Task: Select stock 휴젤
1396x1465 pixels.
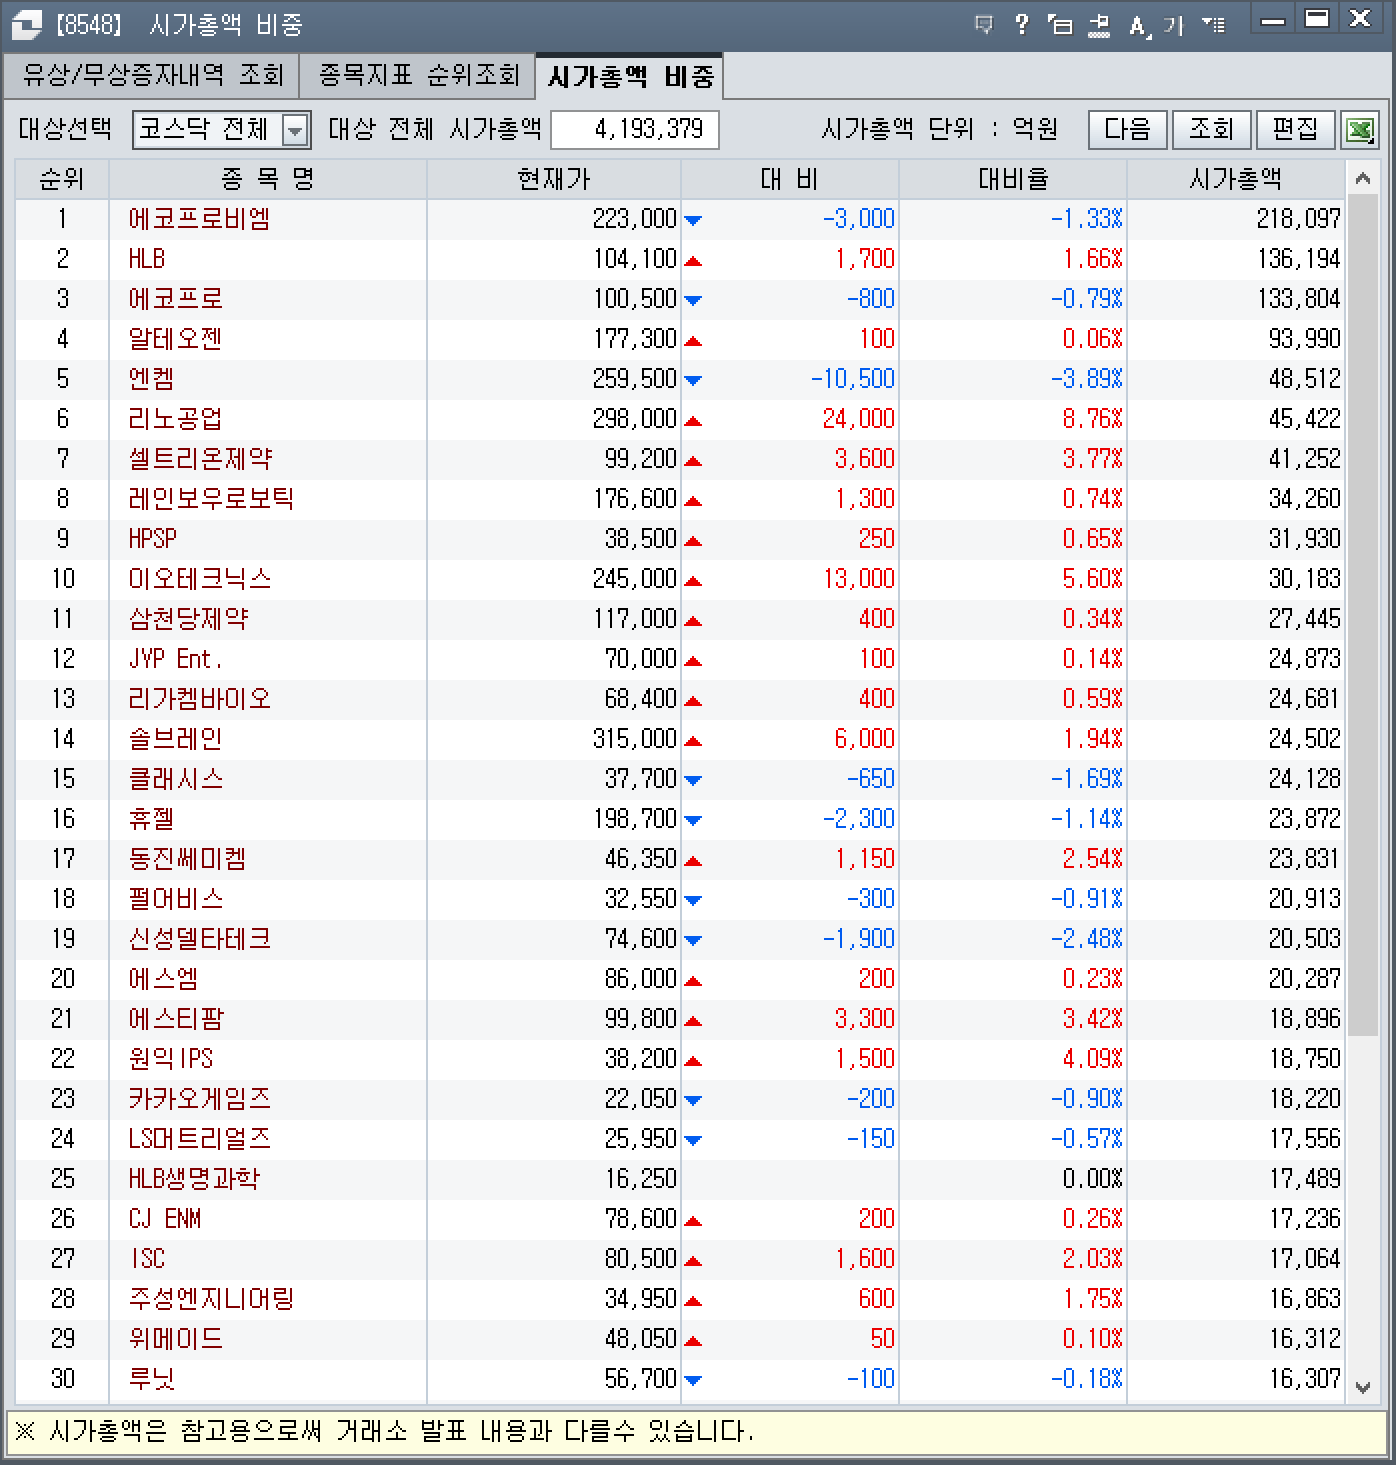Action: tap(152, 819)
